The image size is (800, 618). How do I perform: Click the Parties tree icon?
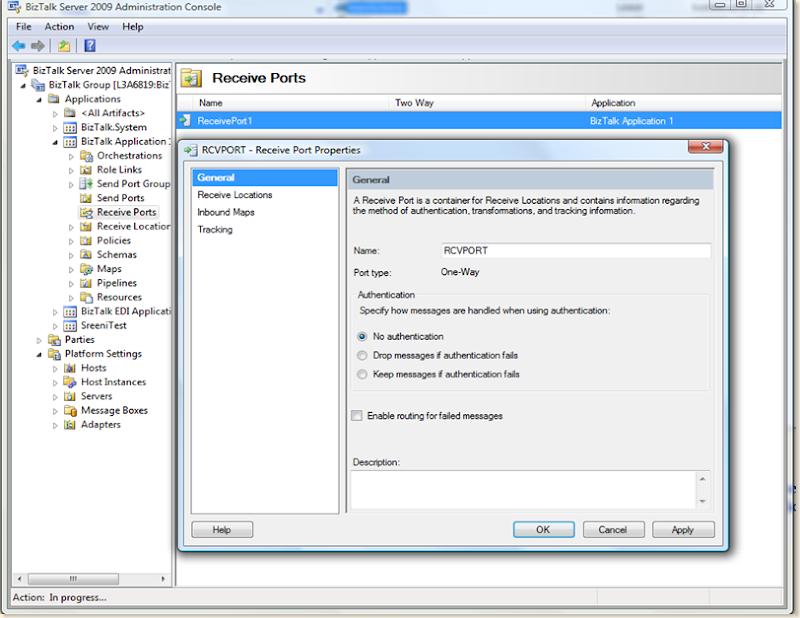(54, 340)
